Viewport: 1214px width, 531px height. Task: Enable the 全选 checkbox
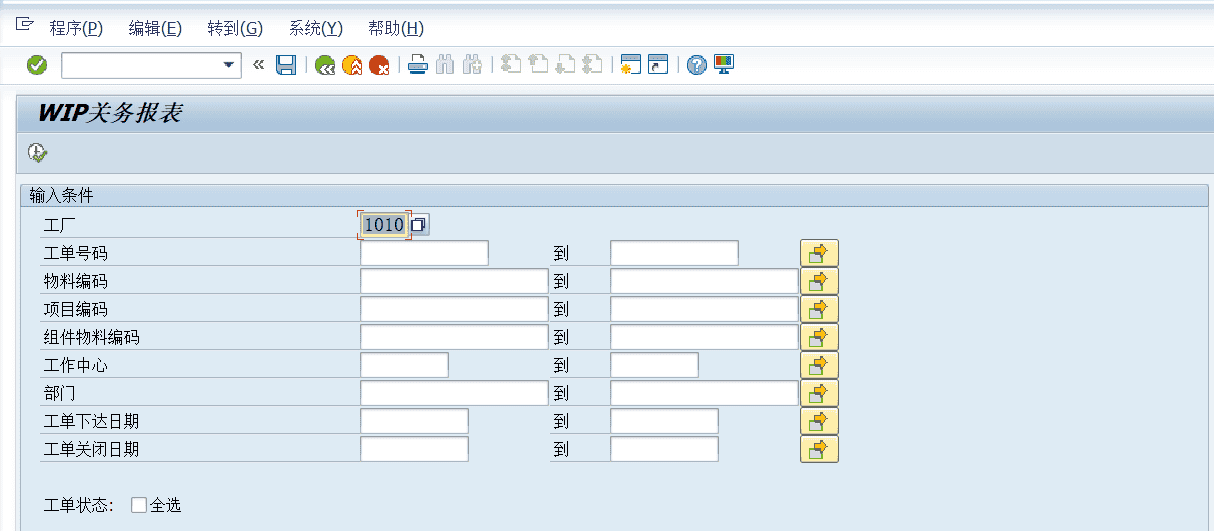(x=139, y=505)
